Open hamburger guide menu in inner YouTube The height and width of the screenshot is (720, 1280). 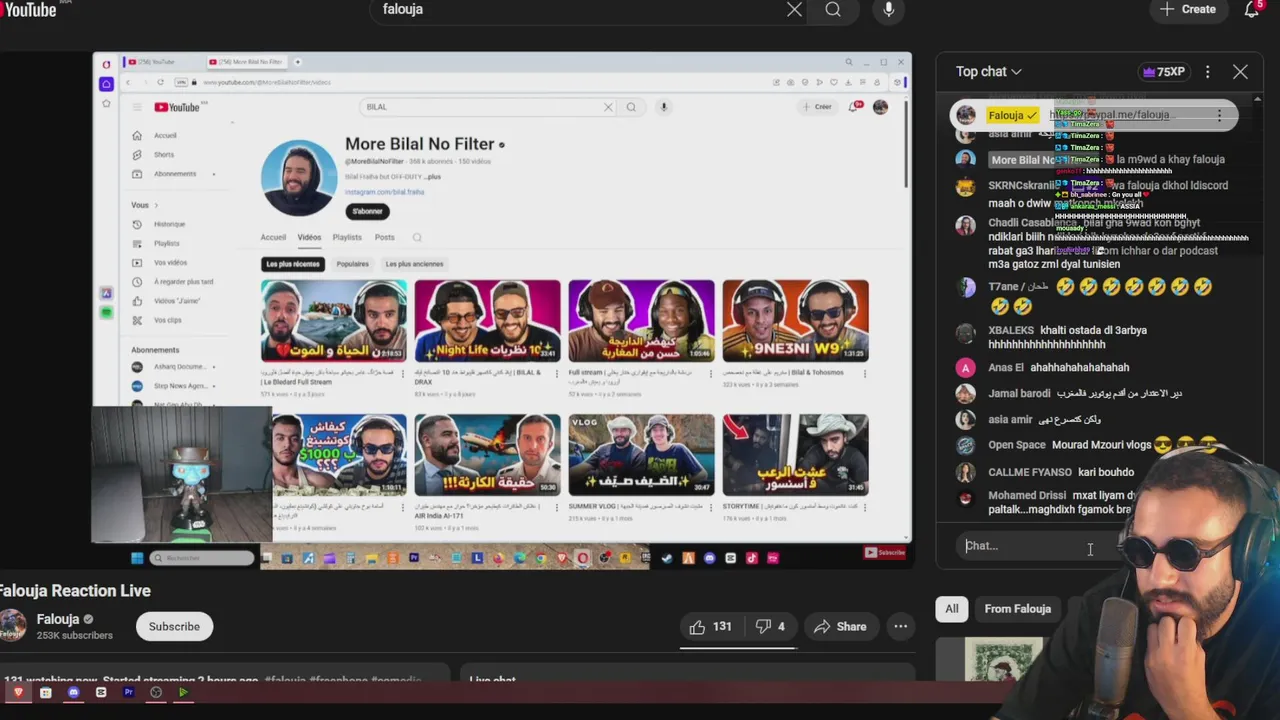[x=137, y=107]
